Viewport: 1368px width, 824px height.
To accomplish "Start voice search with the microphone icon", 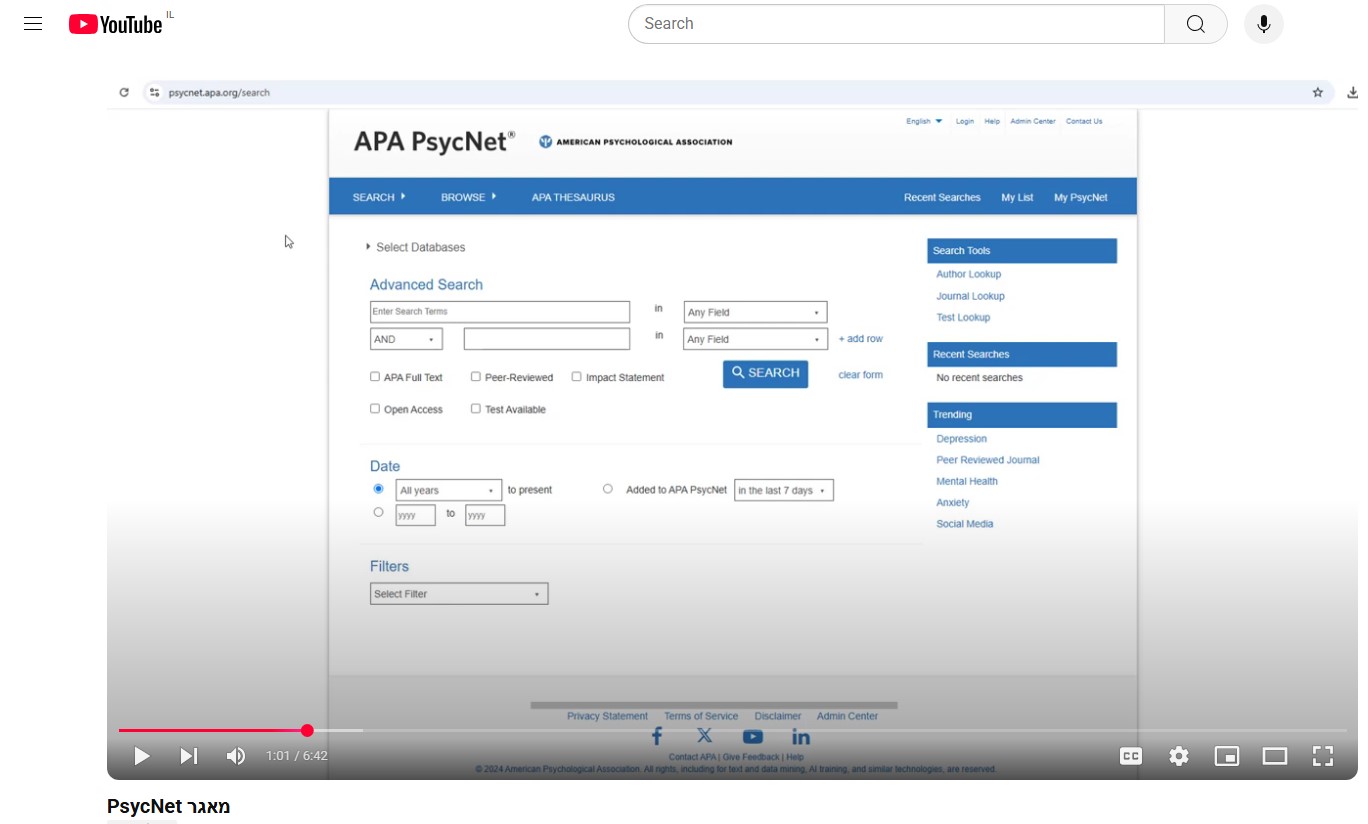I will 1264,24.
